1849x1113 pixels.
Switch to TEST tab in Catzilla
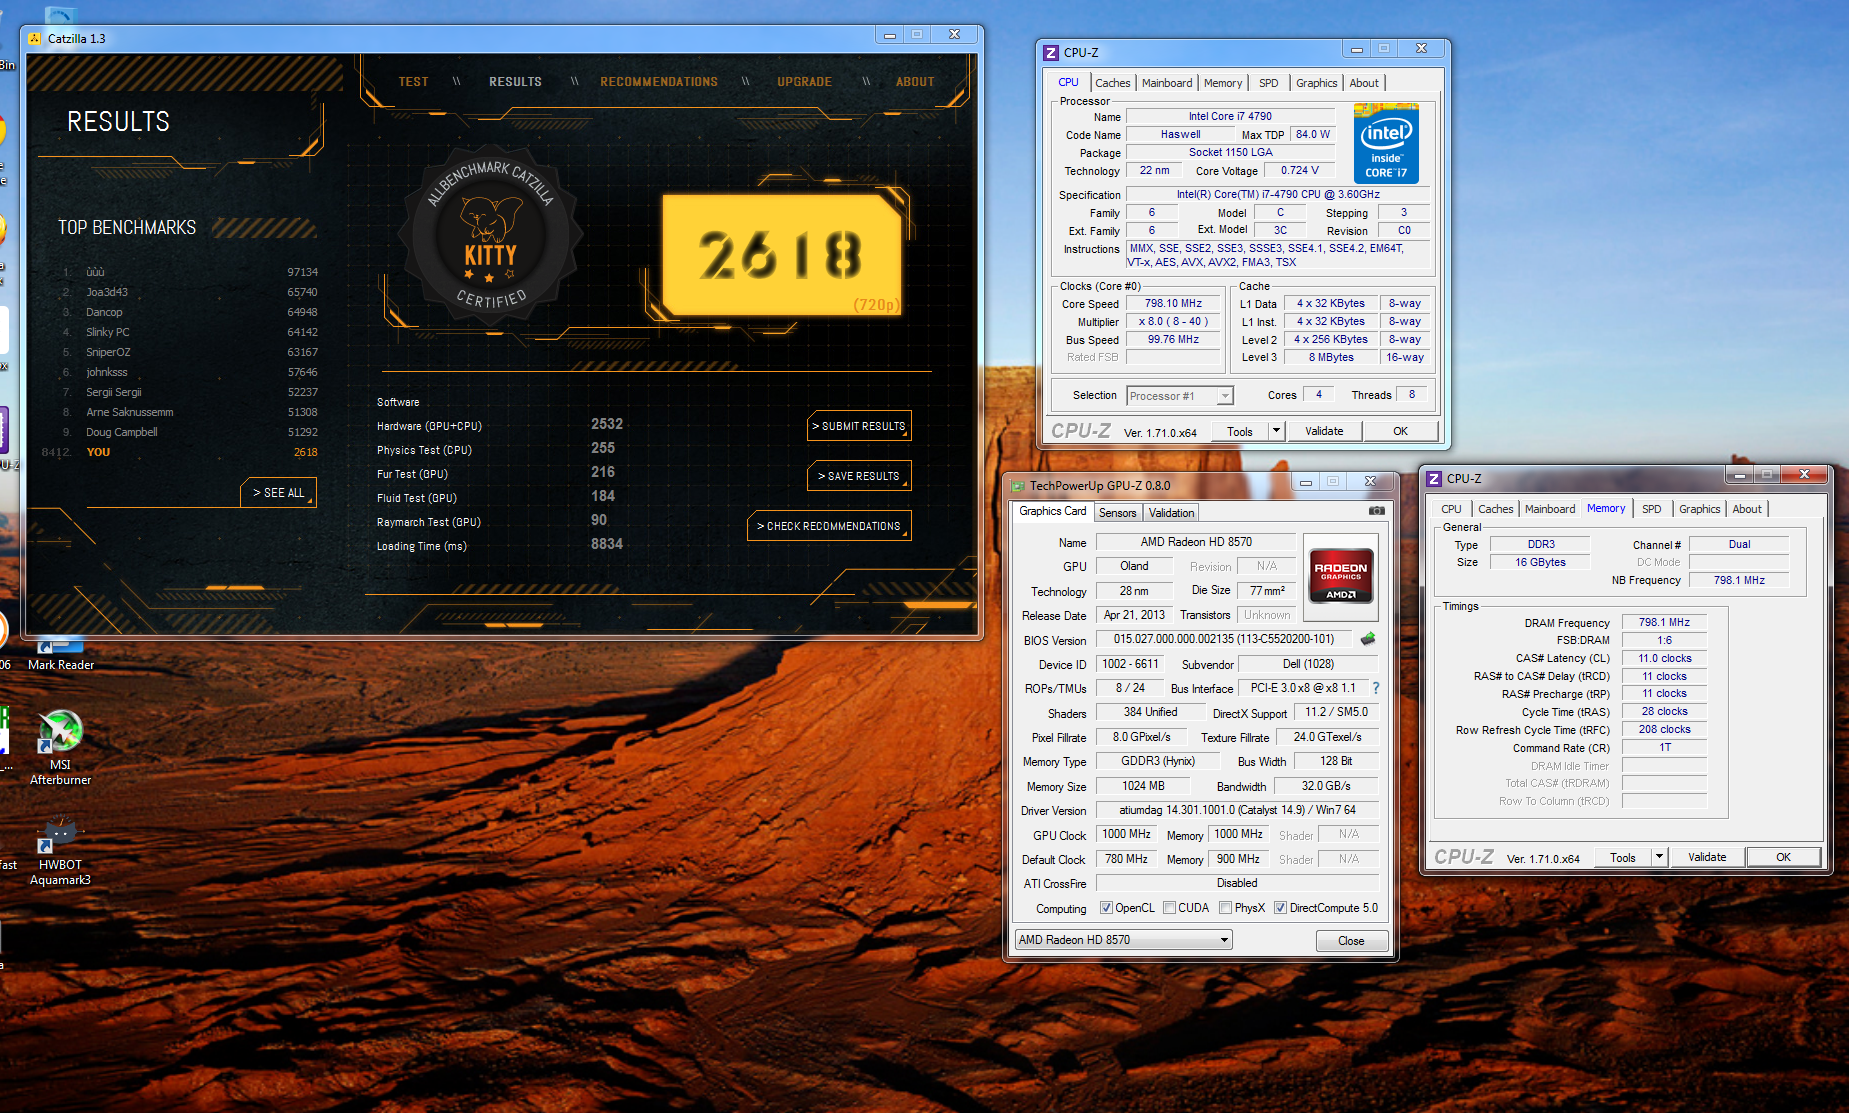pyautogui.click(x=413, y=82)
